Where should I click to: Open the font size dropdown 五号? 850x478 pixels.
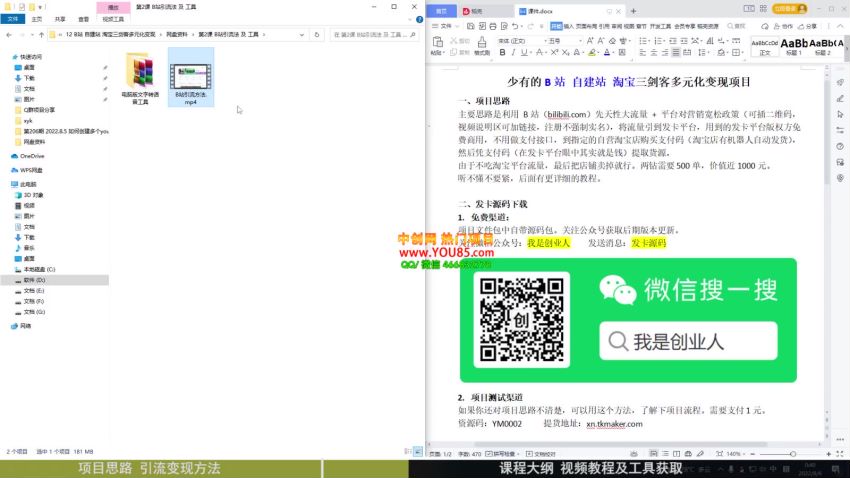click(581, 41)
